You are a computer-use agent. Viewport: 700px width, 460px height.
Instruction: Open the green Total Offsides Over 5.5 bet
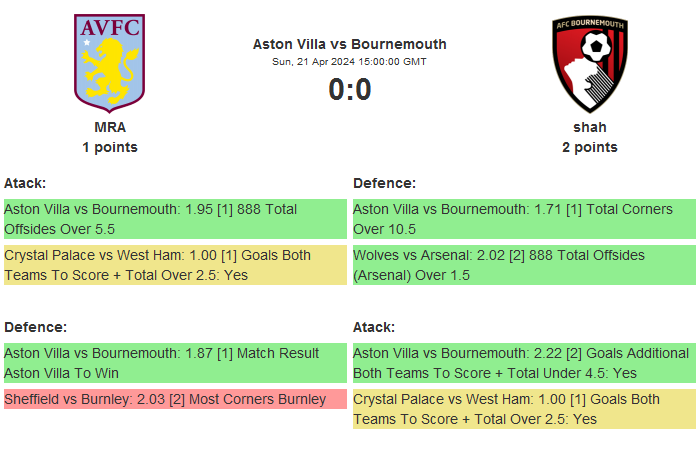pos(175,219)
